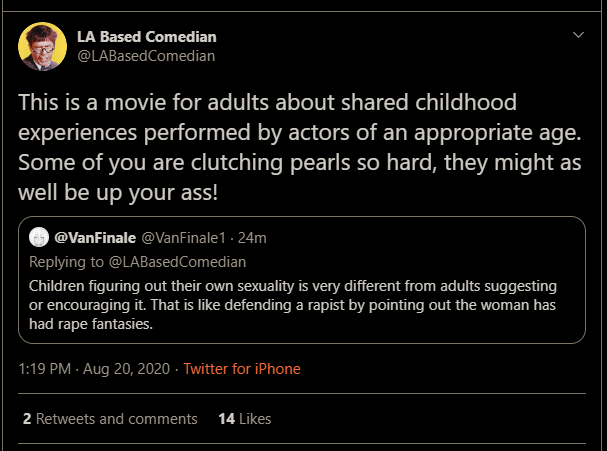Click the Replying to @LABasedComedian line
This screenshot has height=451, width=607.
pyautogui.click(x=137, y=262)
